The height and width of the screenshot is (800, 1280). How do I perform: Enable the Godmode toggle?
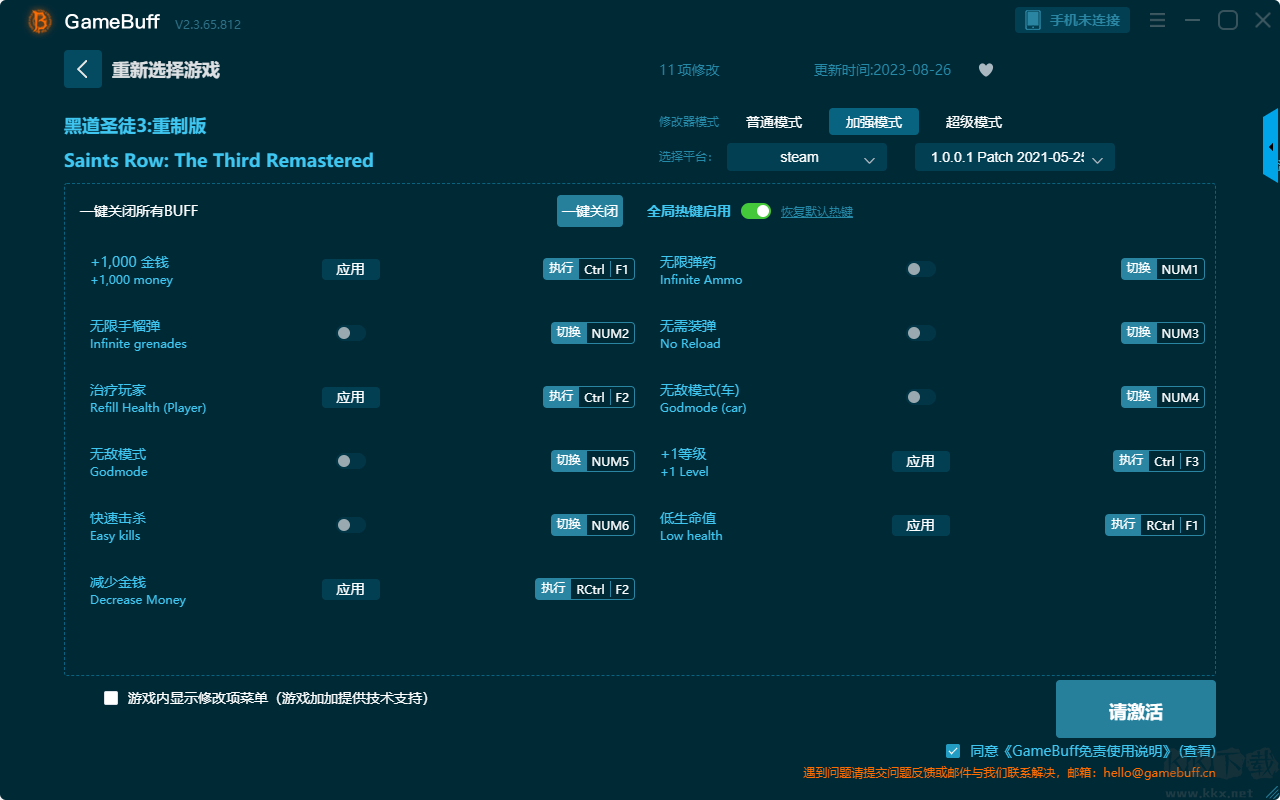(x=351, y=461)
